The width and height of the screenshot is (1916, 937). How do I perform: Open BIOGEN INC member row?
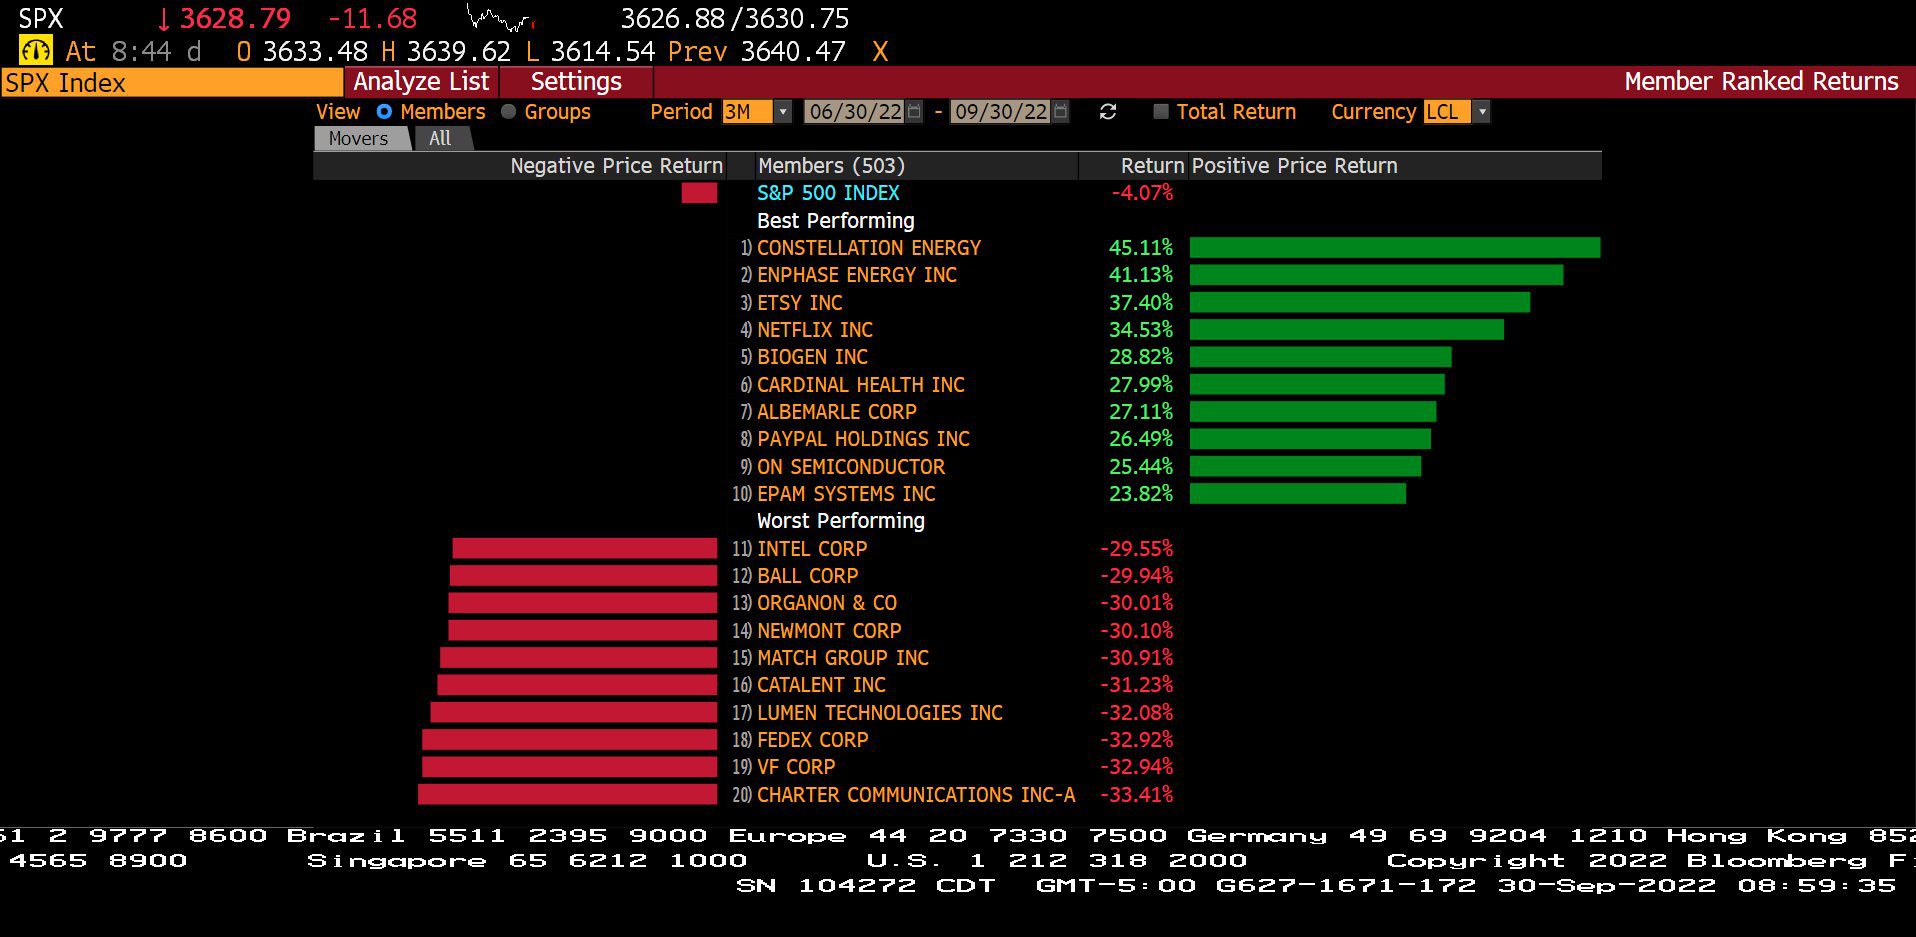click(812, 357)
